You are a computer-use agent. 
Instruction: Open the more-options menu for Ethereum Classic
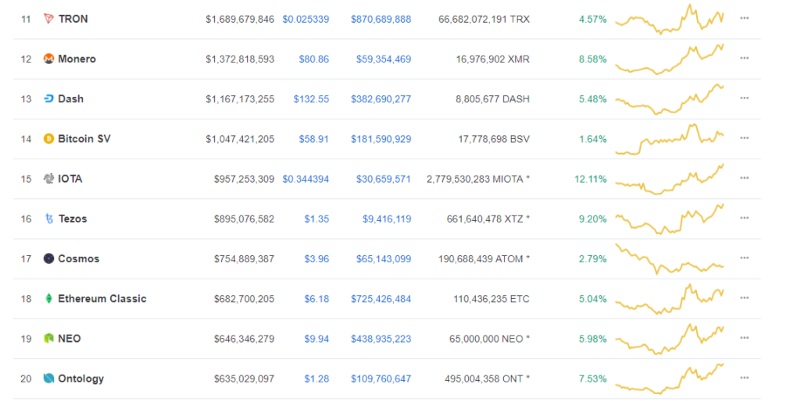[x=744, y=298]
